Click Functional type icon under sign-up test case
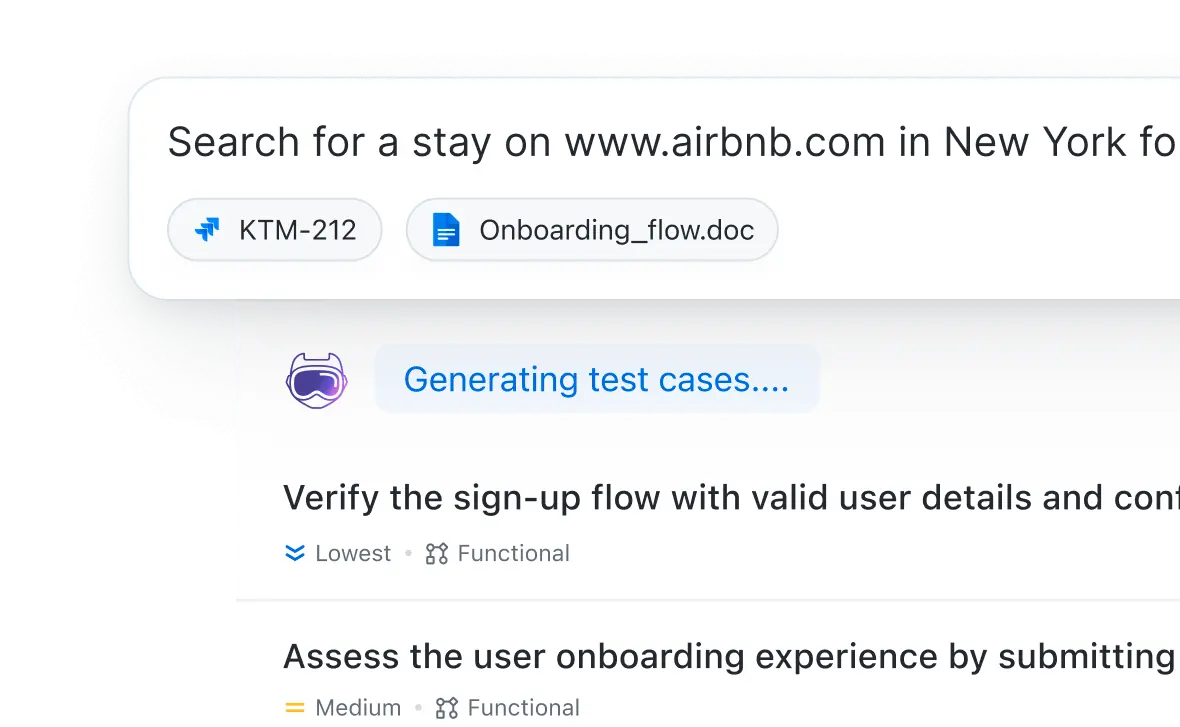Image resolution: width=1180 pixels, height=727 pixels. click(436, 553)
